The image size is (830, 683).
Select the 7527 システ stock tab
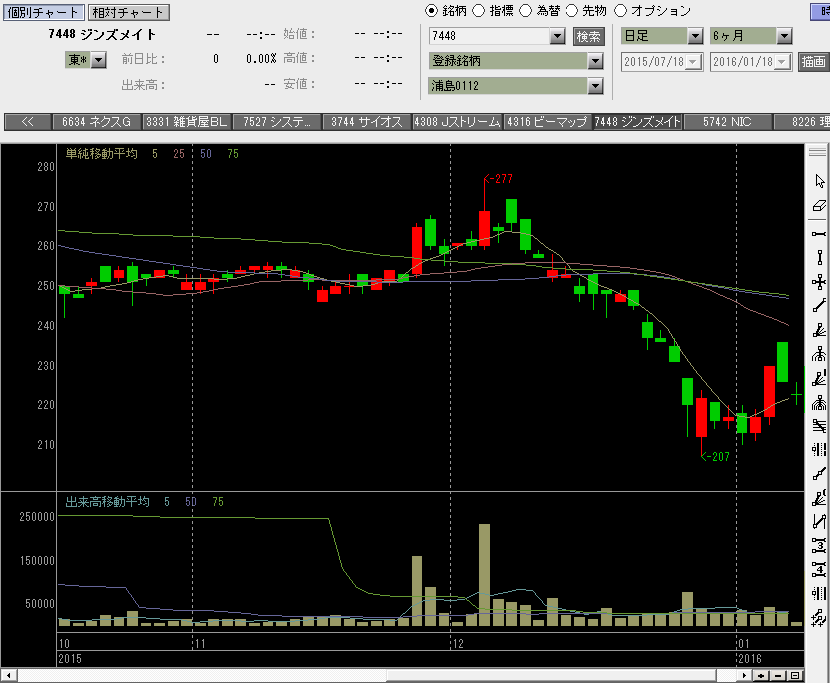(276, 122)
